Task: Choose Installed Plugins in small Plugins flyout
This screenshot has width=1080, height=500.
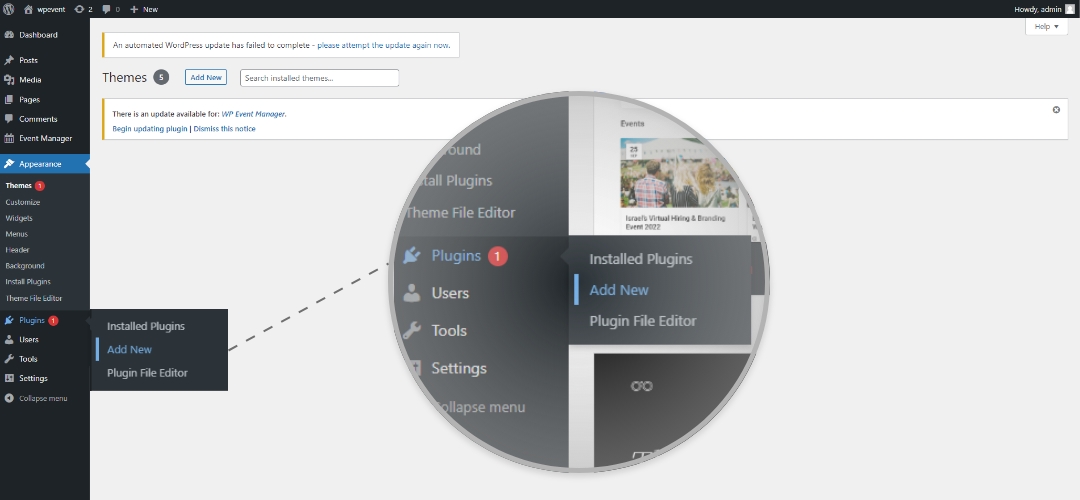Action: click(146, 326)
